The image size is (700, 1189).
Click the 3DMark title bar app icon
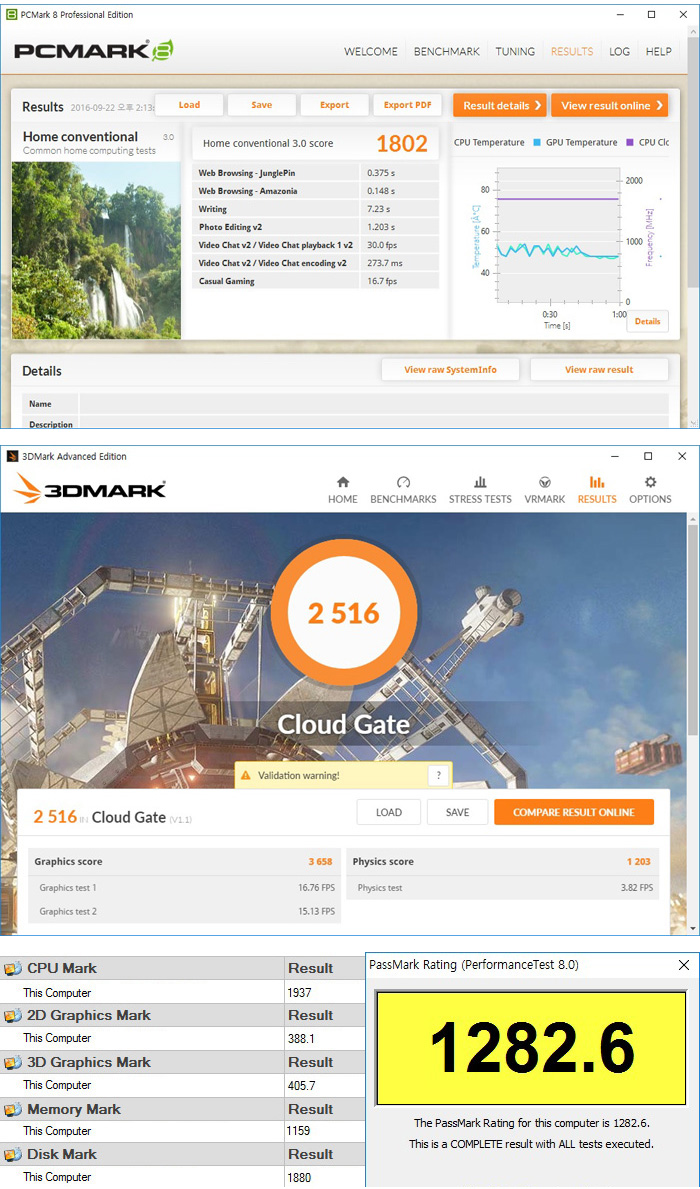[11, 456]
